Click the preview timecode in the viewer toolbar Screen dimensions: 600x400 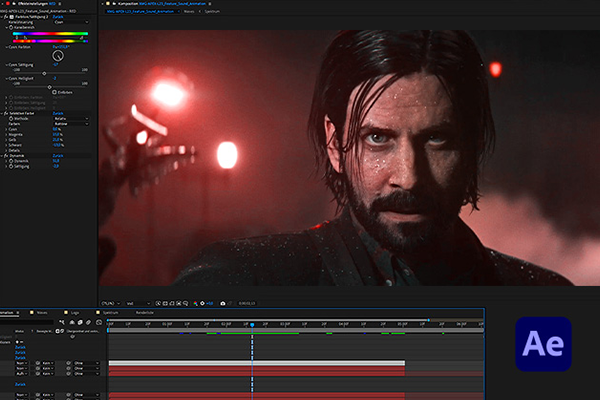click(x=247, y=303)
